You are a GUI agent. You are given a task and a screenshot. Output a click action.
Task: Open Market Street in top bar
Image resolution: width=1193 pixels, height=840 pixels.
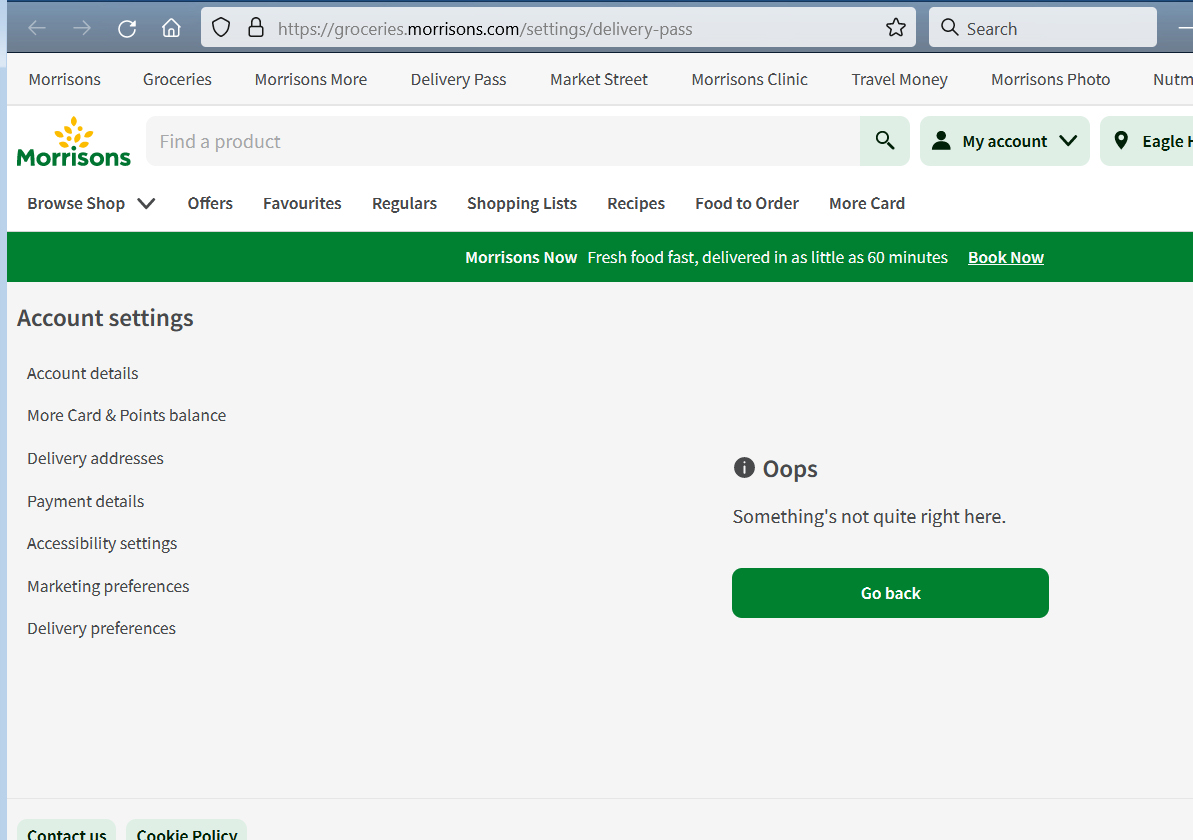599,79
